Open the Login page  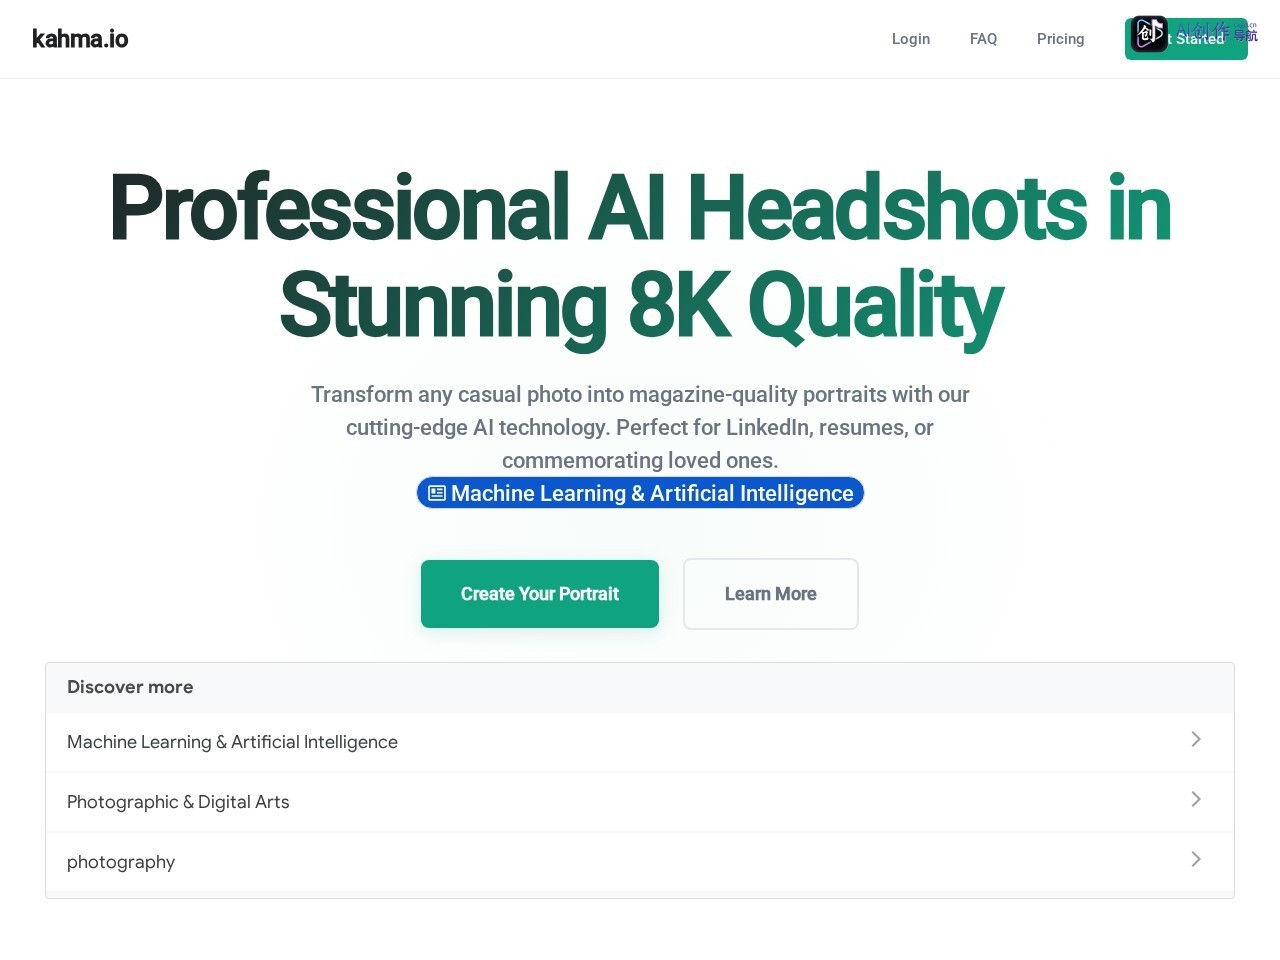[911, 39]
